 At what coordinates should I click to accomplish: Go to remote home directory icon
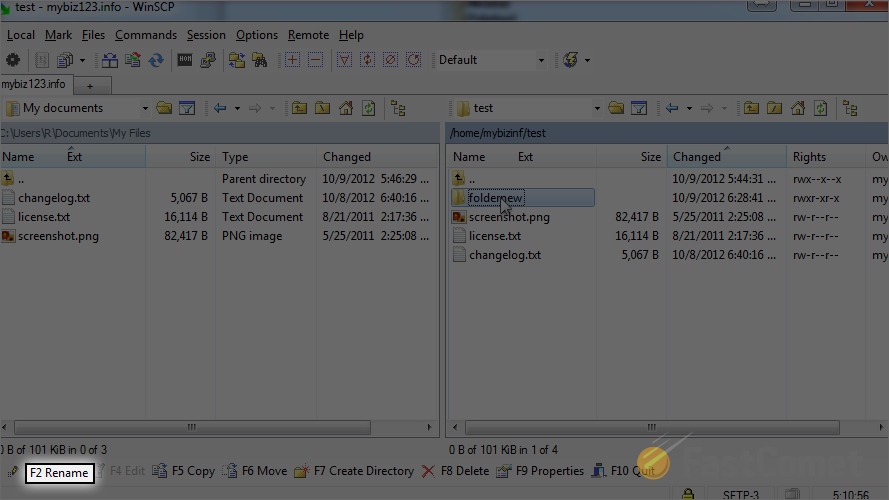pyautogui.click(x=798, y=108)
